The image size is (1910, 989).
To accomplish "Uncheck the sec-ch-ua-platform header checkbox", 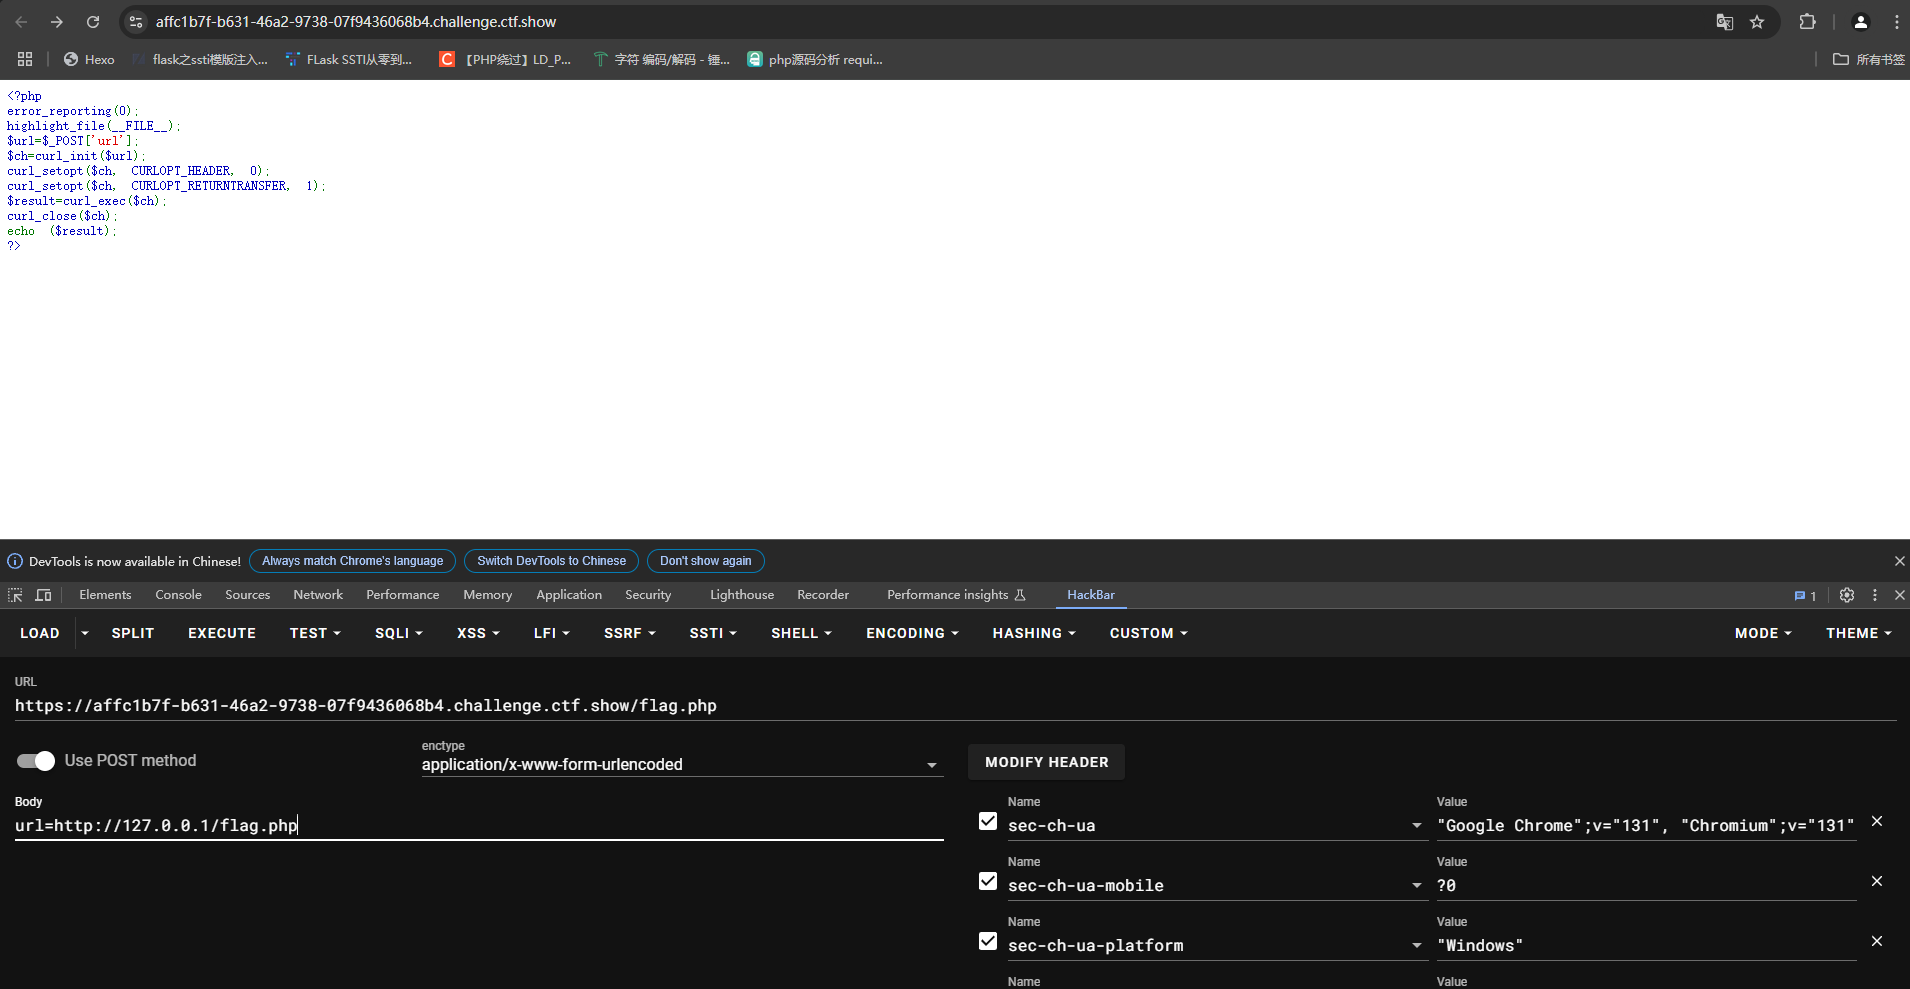I will pos(988,941).
